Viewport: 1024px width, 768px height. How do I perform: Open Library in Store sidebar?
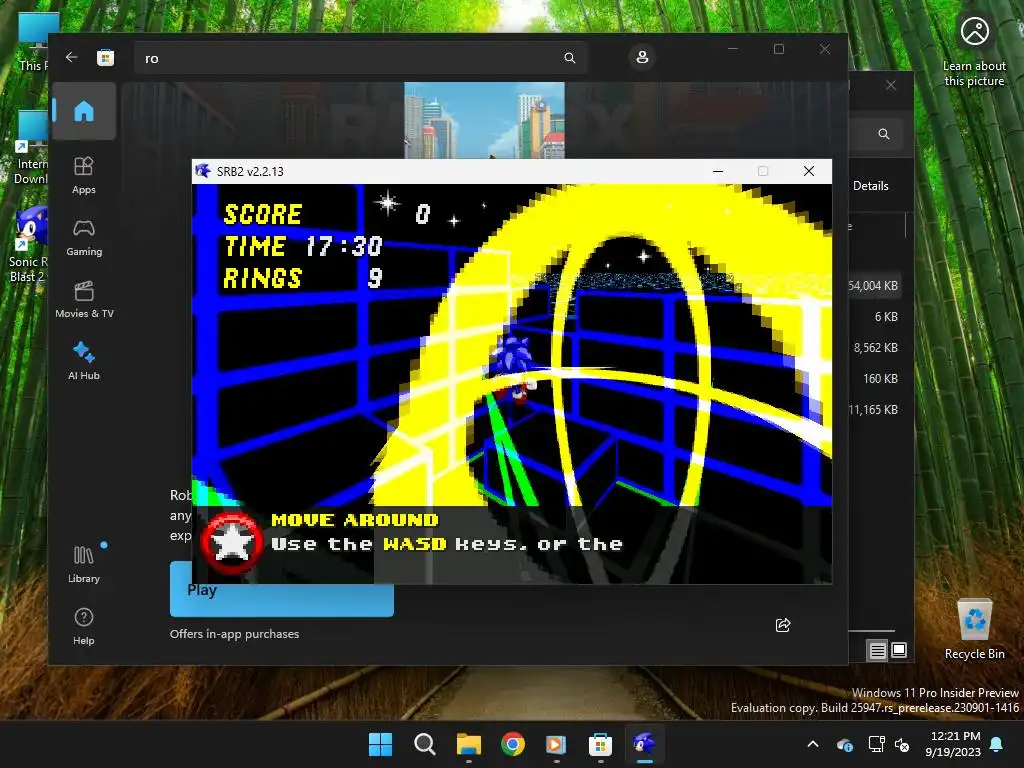coord(84,565)
